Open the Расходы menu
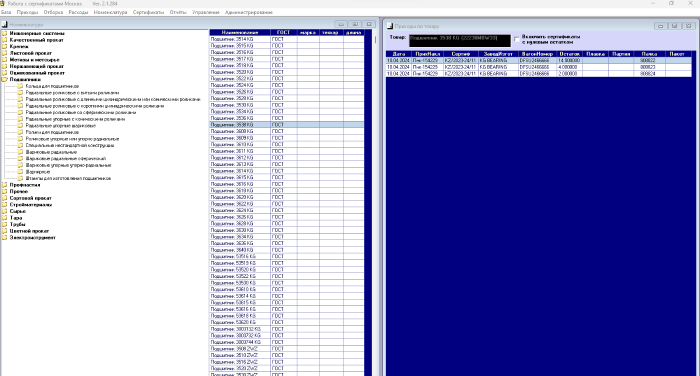The image size is (700, 376). coord(78,12)
